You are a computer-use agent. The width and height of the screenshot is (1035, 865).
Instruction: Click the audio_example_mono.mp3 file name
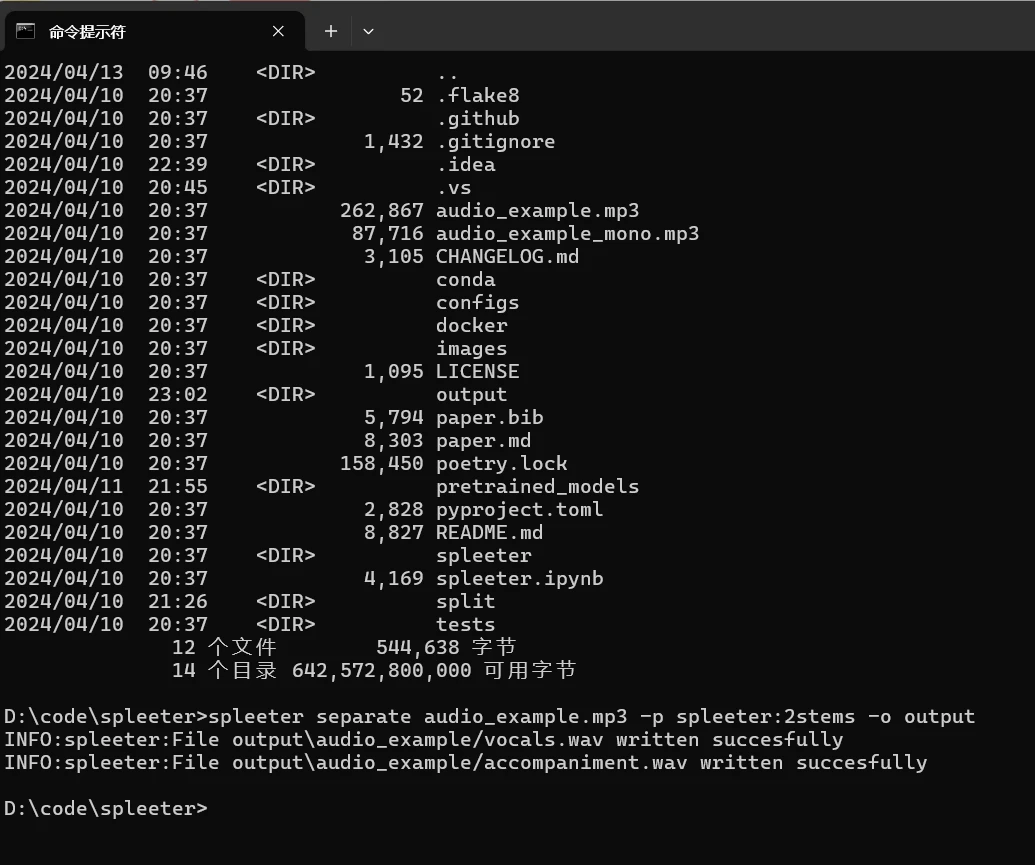(x=567, y=234)
